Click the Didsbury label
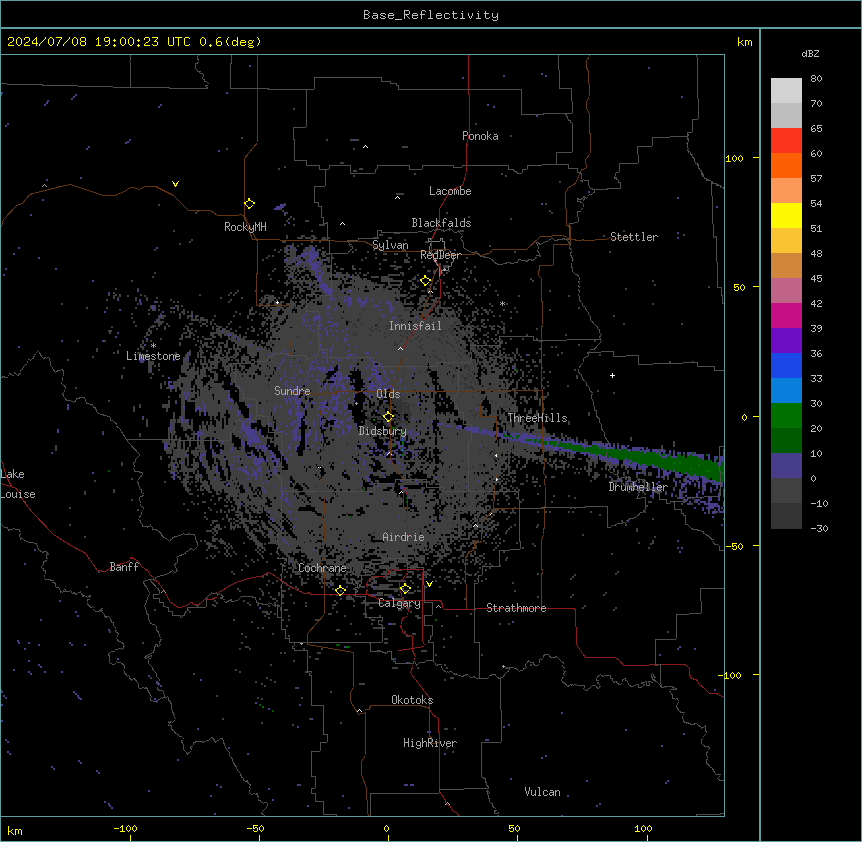The image size is (862, 842). pos(382,431)
